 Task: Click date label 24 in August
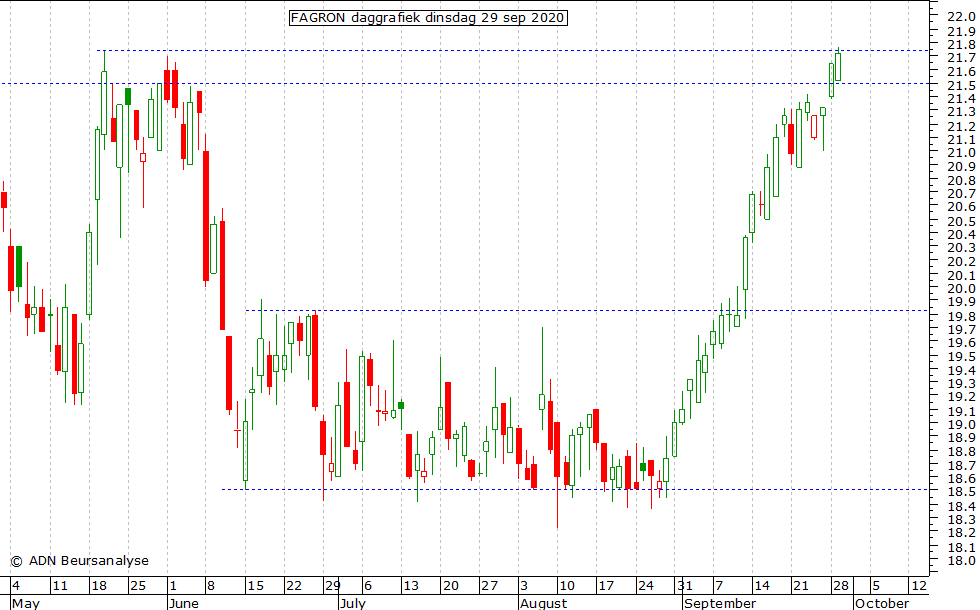click(x=646, y=586)
